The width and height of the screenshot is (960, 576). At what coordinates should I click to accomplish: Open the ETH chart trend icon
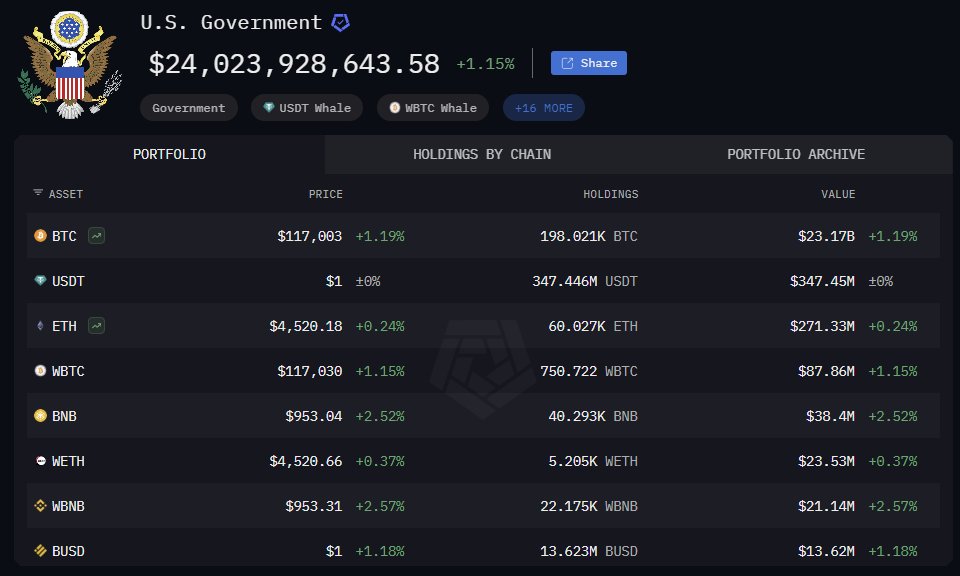click(x=96, y=326)
